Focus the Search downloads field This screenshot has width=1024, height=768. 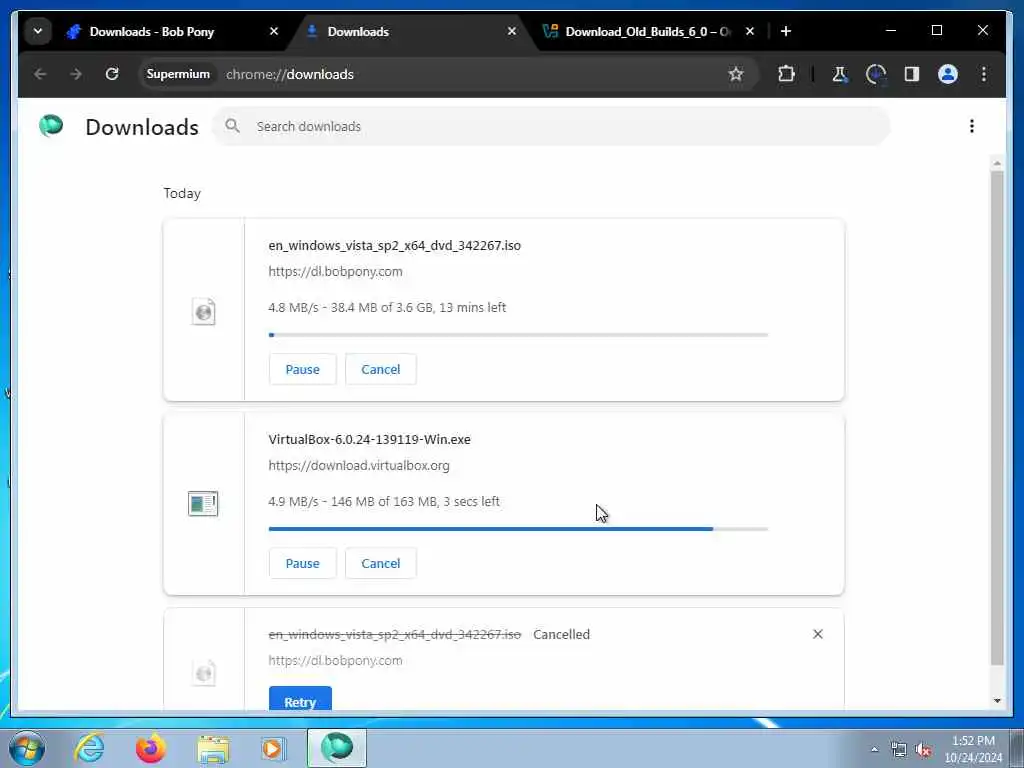(x=552, y=126)
